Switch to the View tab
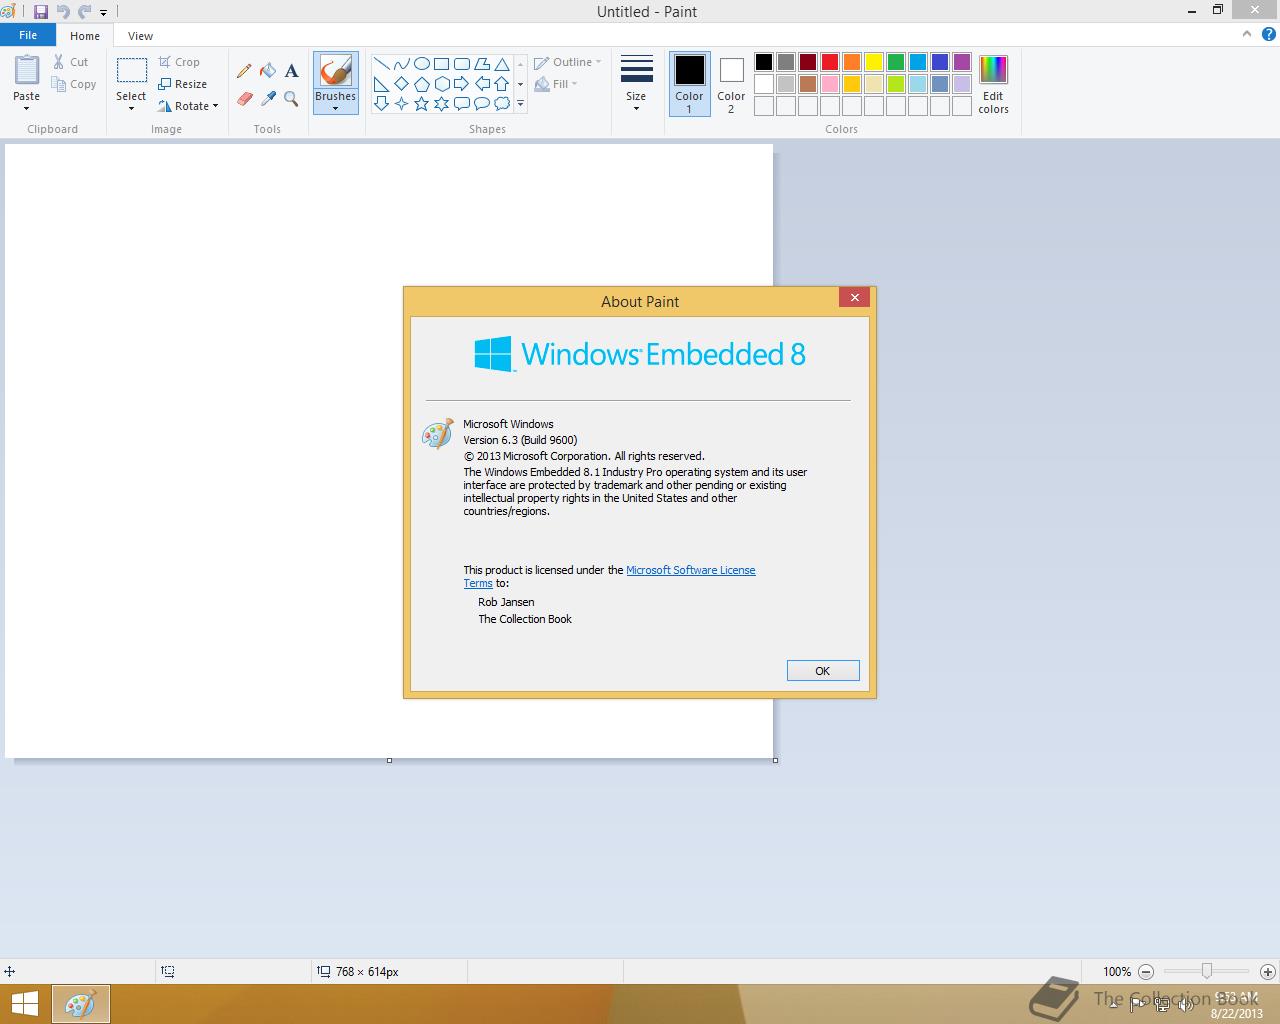The width and height of the screenshot is (1280, 1024). point(140,36)
